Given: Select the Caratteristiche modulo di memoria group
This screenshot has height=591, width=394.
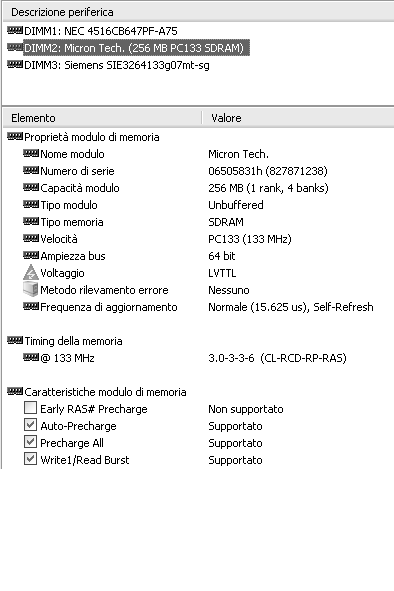Looking at the screenshot, I should point(105,392).
